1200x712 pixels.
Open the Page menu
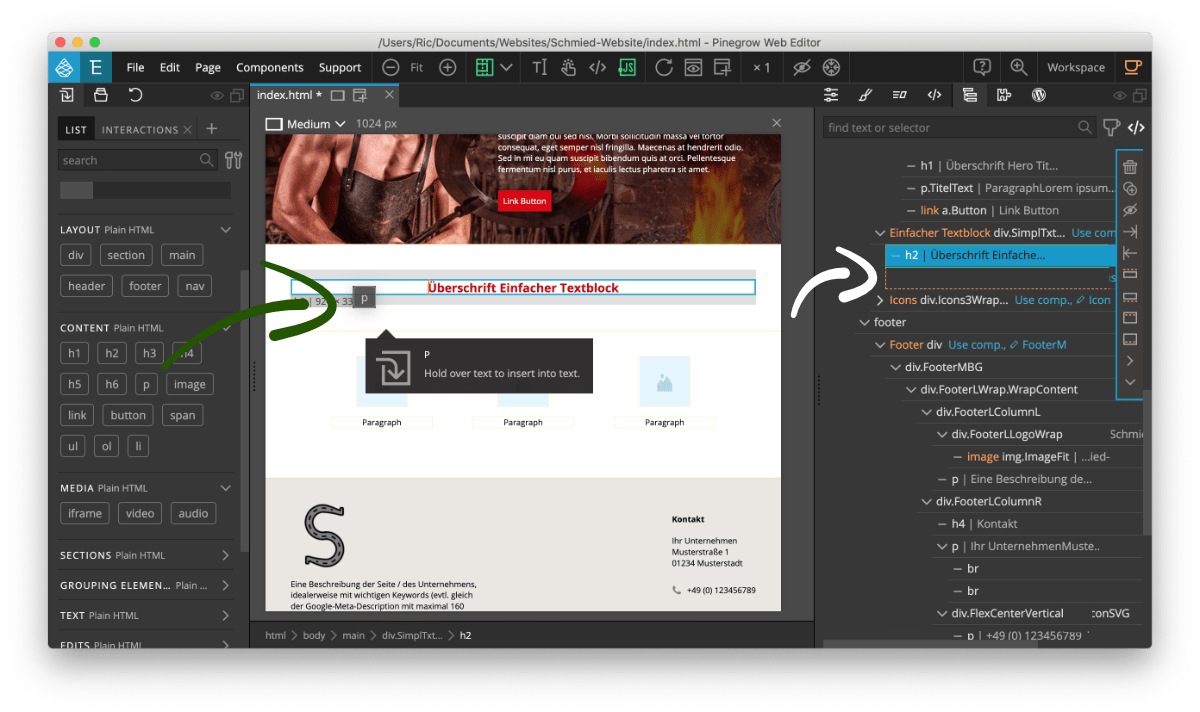208,67
